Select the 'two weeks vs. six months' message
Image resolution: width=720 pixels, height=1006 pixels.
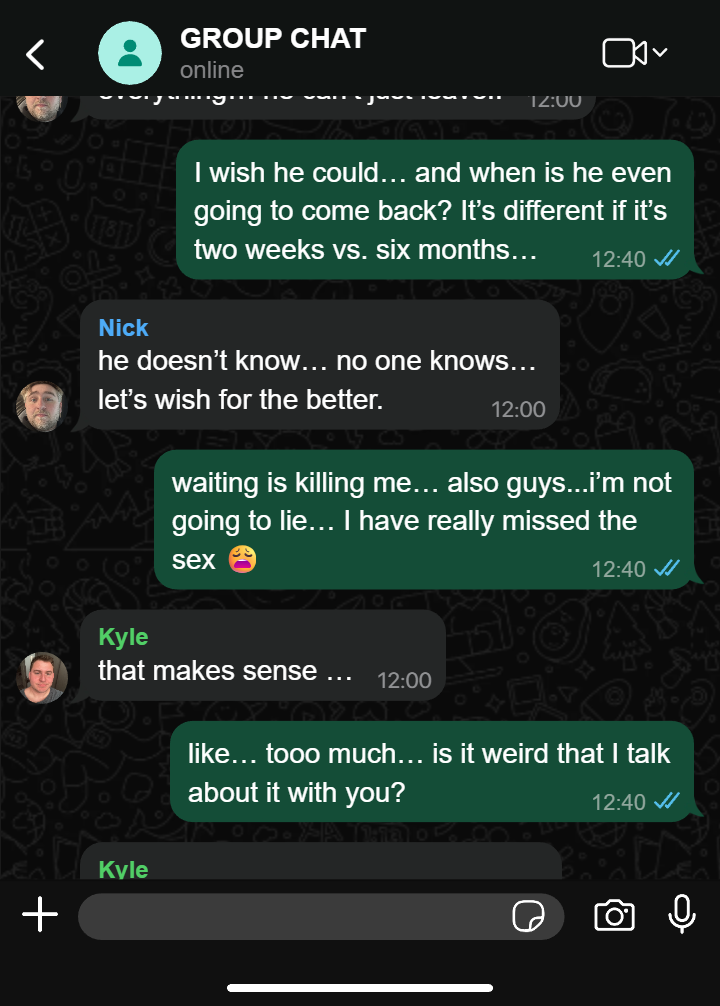click(435, 210)
